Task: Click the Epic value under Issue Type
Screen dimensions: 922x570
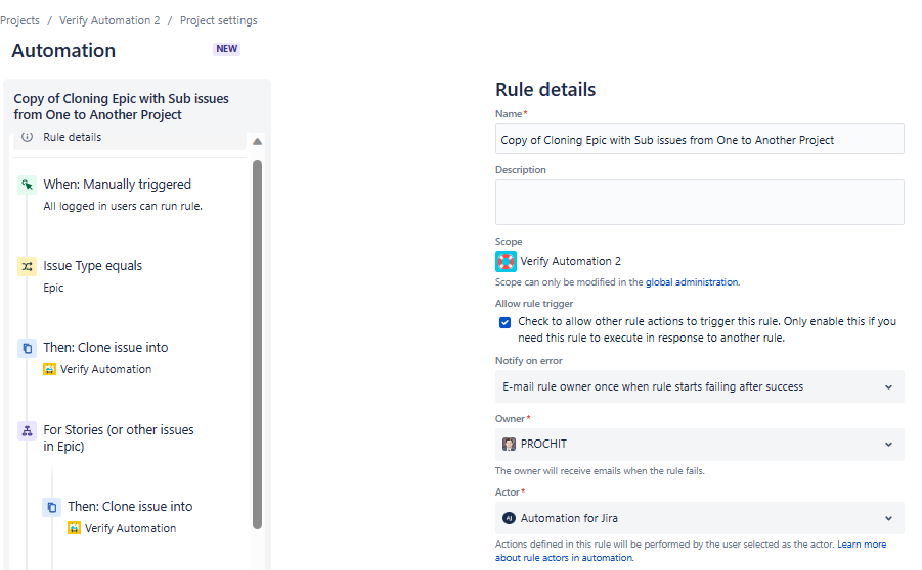Action: pos(53,288)
